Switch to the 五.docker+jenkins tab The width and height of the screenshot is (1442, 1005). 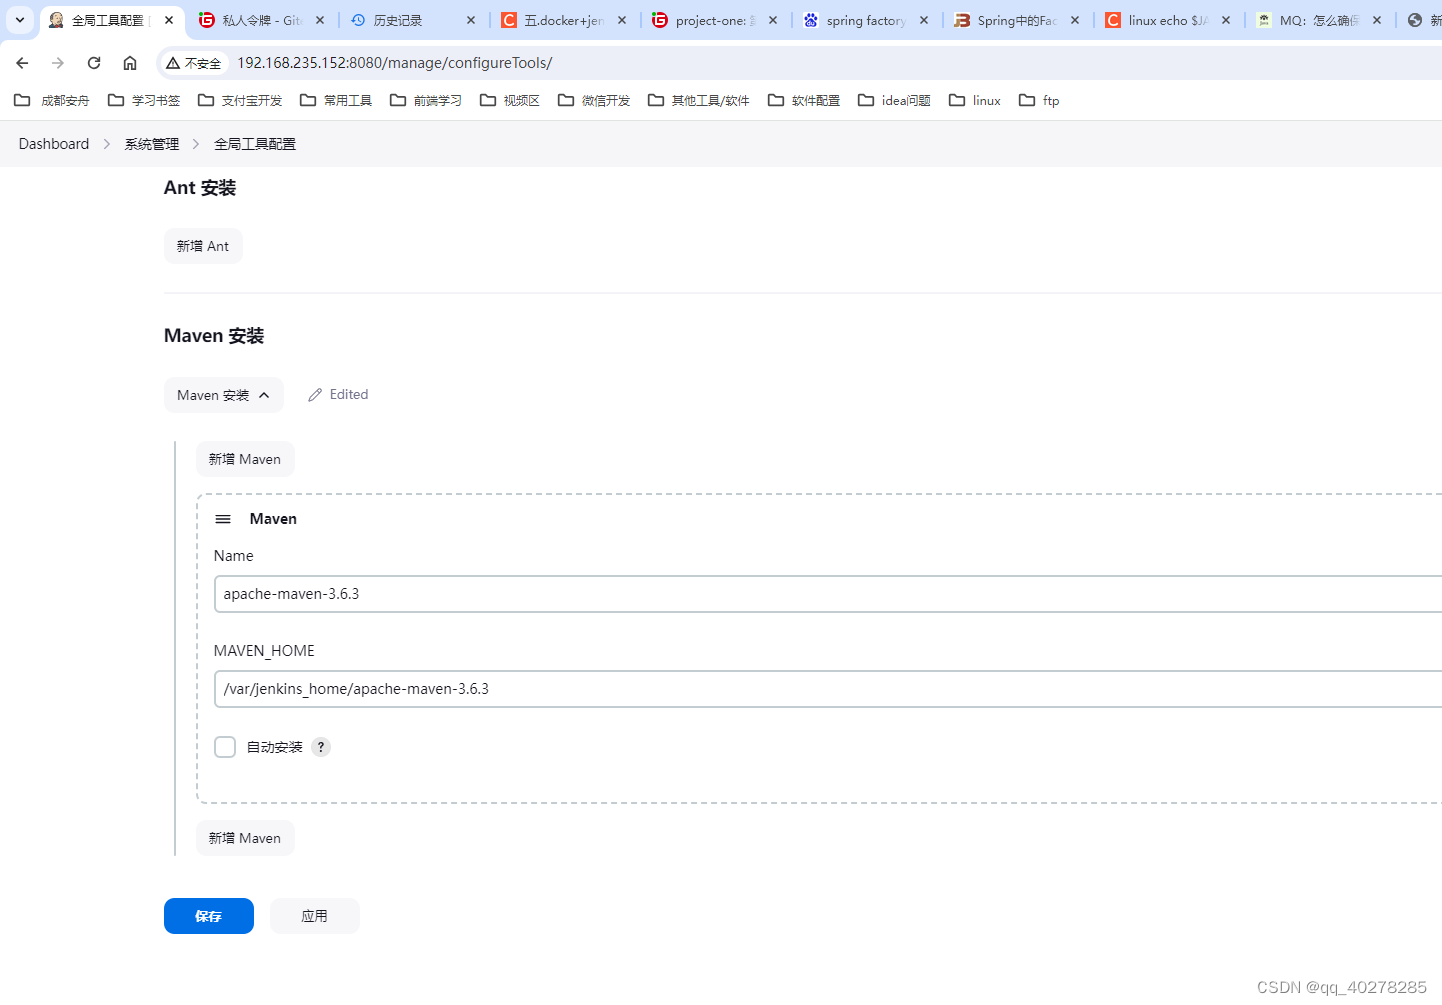[564, 20]
